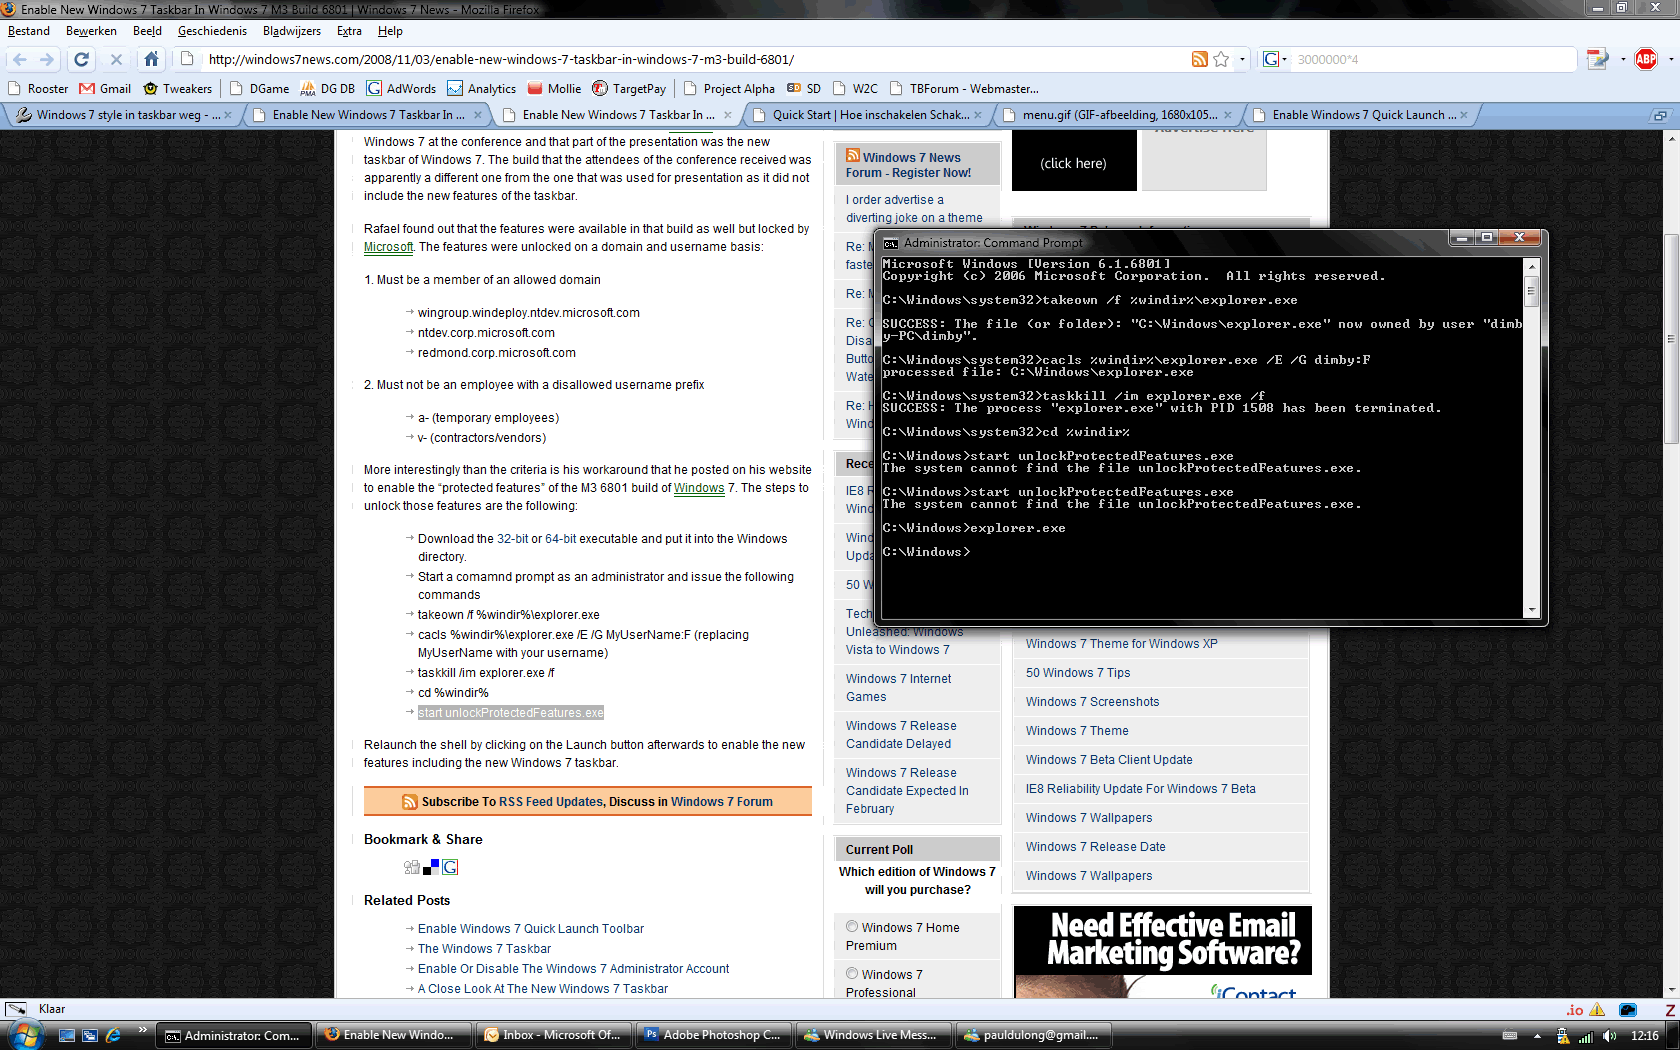Expand dropdown arrow beside the notepad icon

(x=1622, y=59)
